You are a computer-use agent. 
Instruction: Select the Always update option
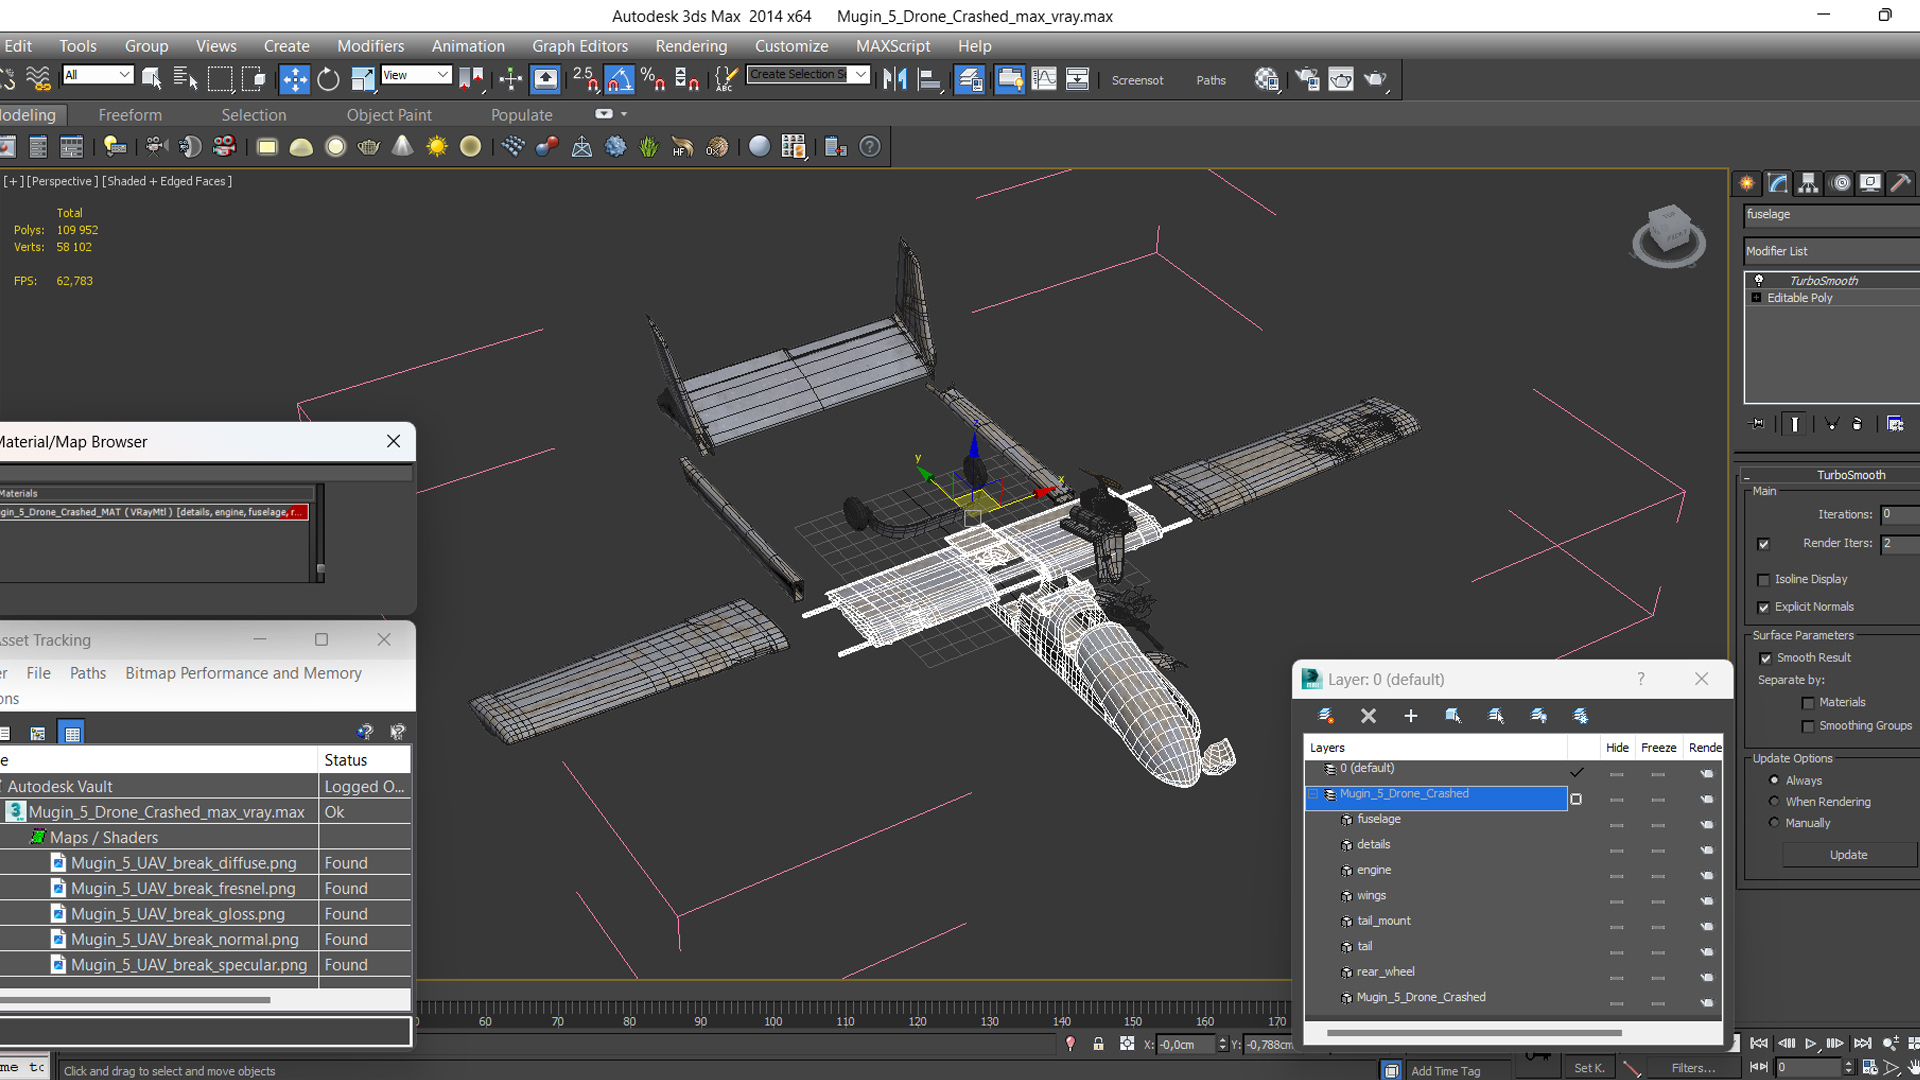[x=1774, y=780]
